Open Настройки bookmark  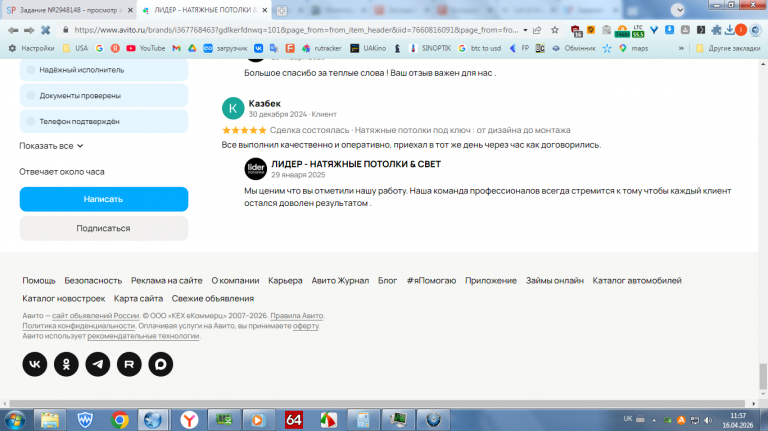point(32,48)
